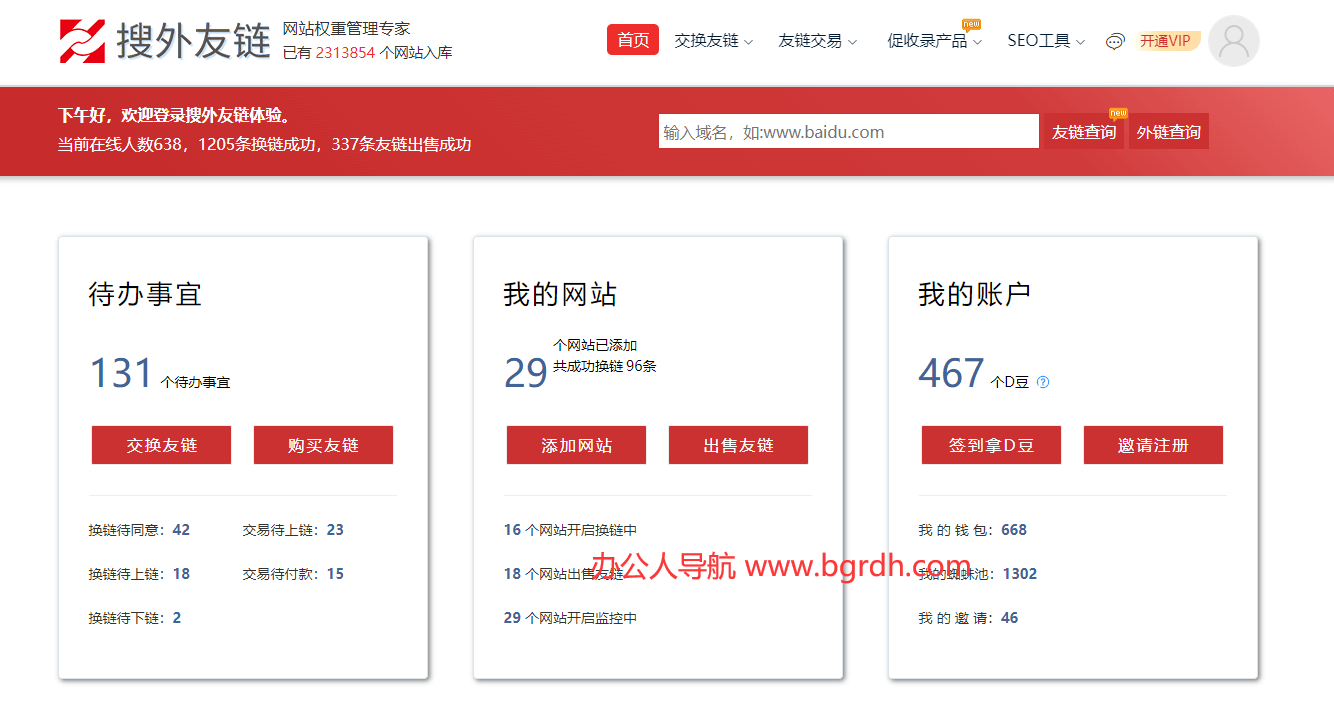The width and height of the screenshot is (1334, 705).
Task: Click the D豆 help question mark icon
Action: click(1043, 382)
